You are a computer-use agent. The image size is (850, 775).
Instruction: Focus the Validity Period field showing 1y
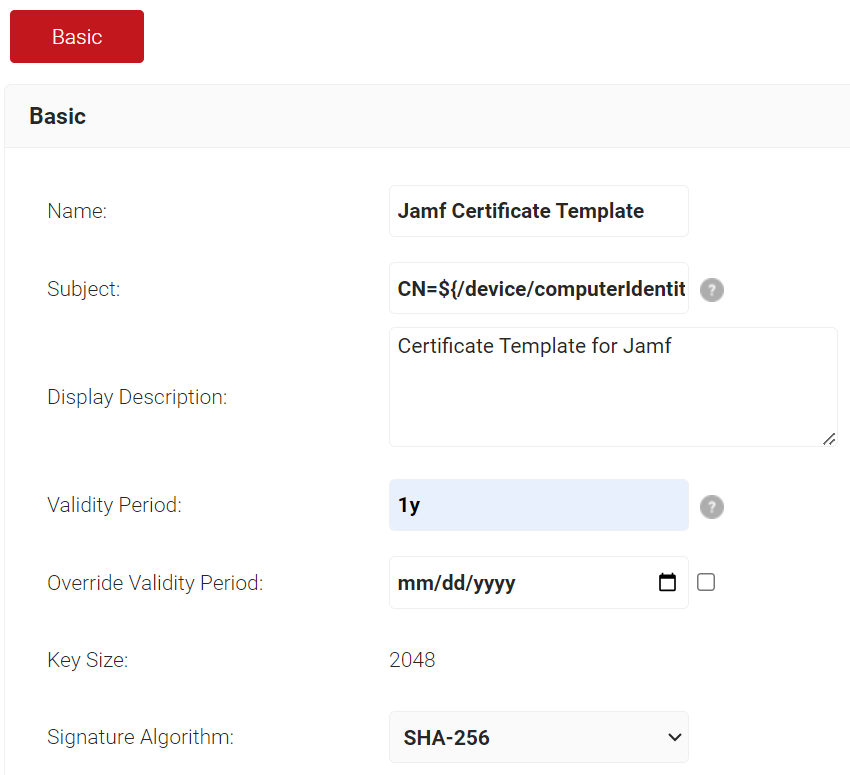pos(538,505)
